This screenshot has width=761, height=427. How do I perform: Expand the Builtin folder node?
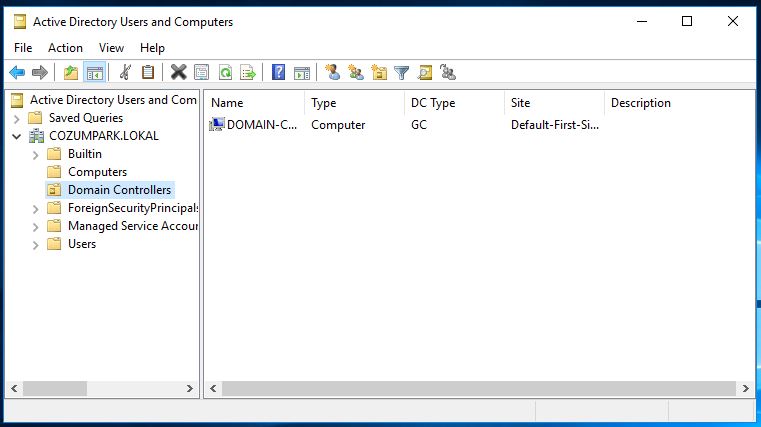(35, 154)
